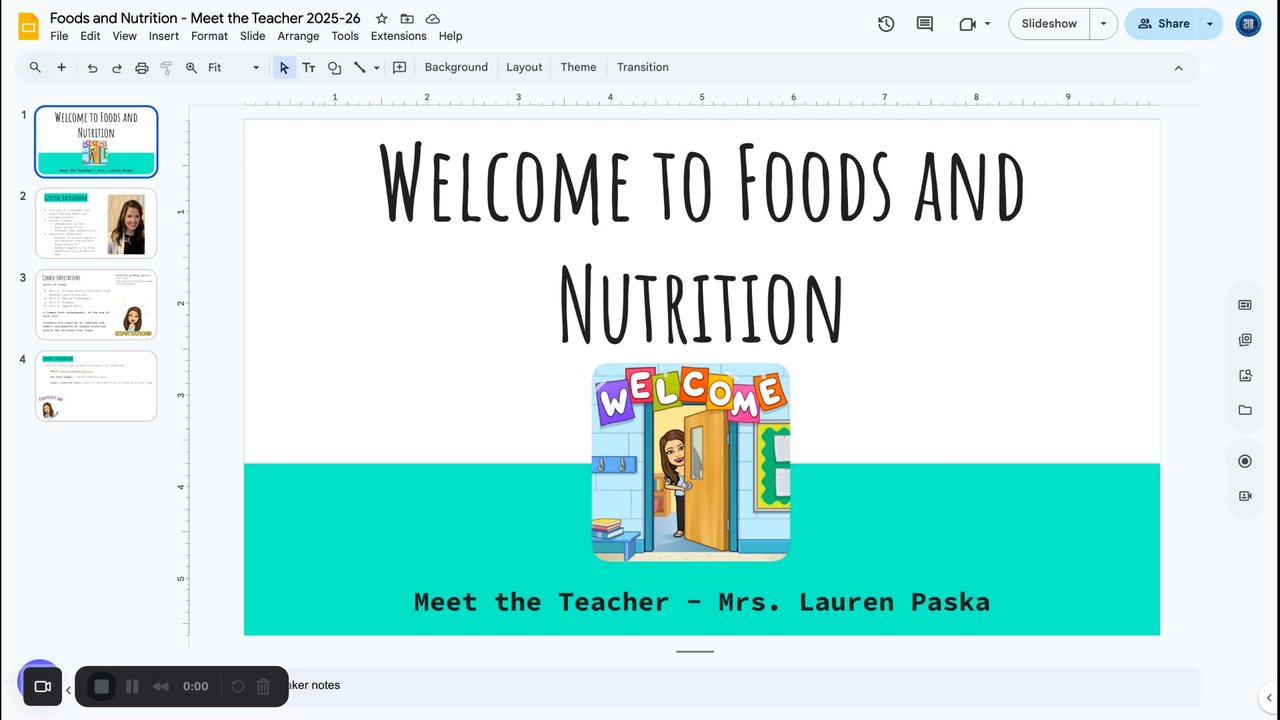Select slide 2 thumbnail with teacher photo
Viewport: 1280px width, 720px height.
[96, 223]
